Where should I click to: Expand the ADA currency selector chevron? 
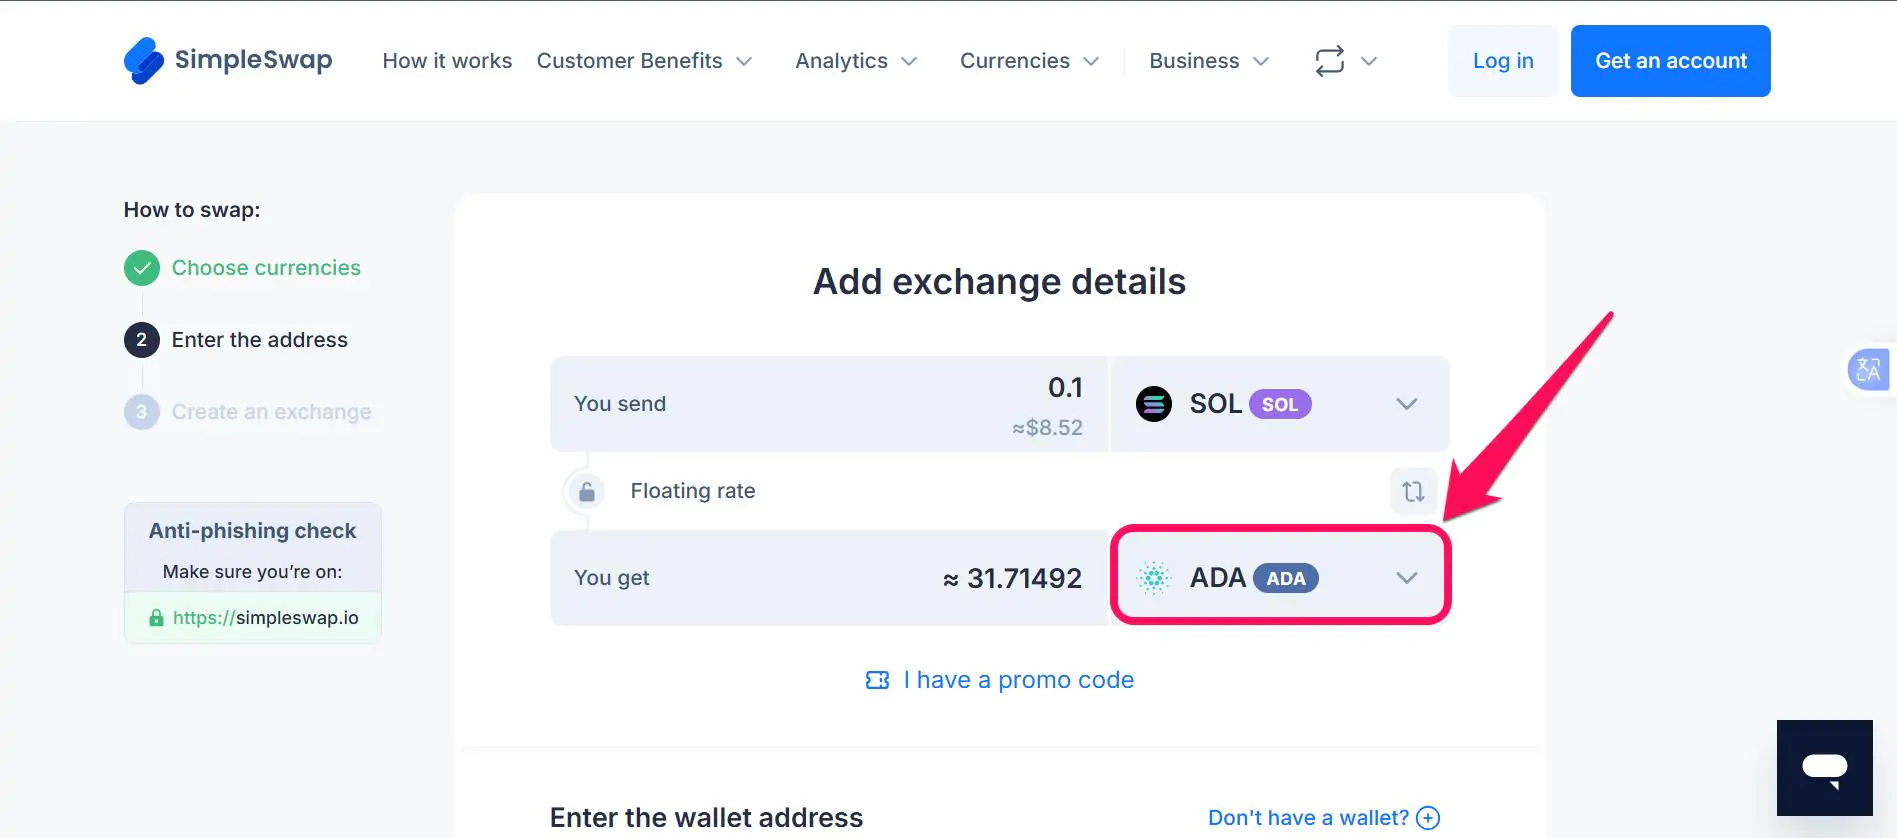pyautogui.click(x=1407, y=577)
